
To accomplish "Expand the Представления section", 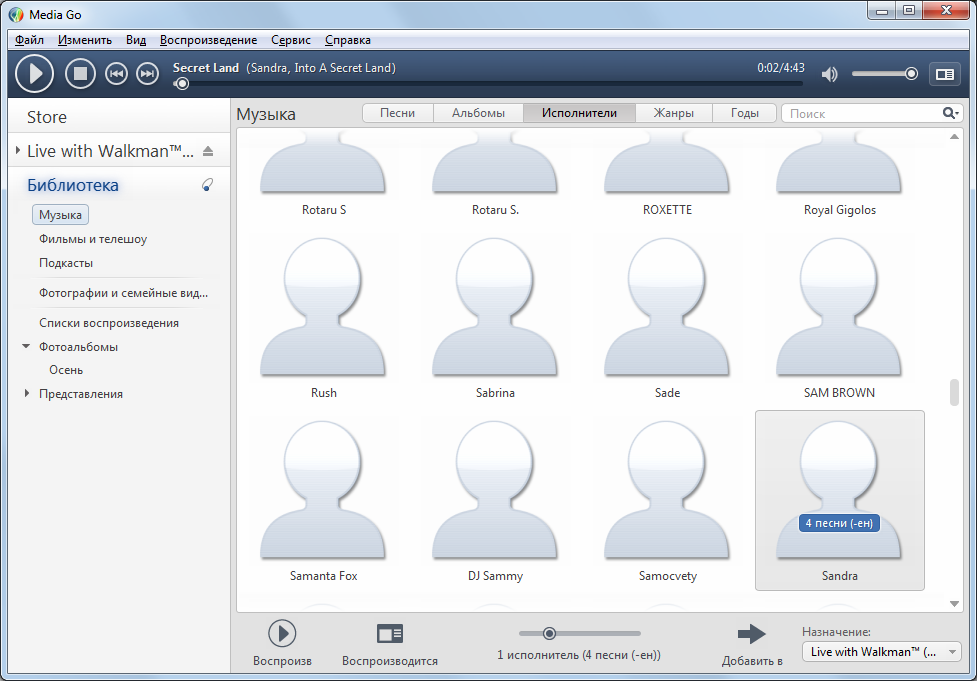I will point(27,393).
